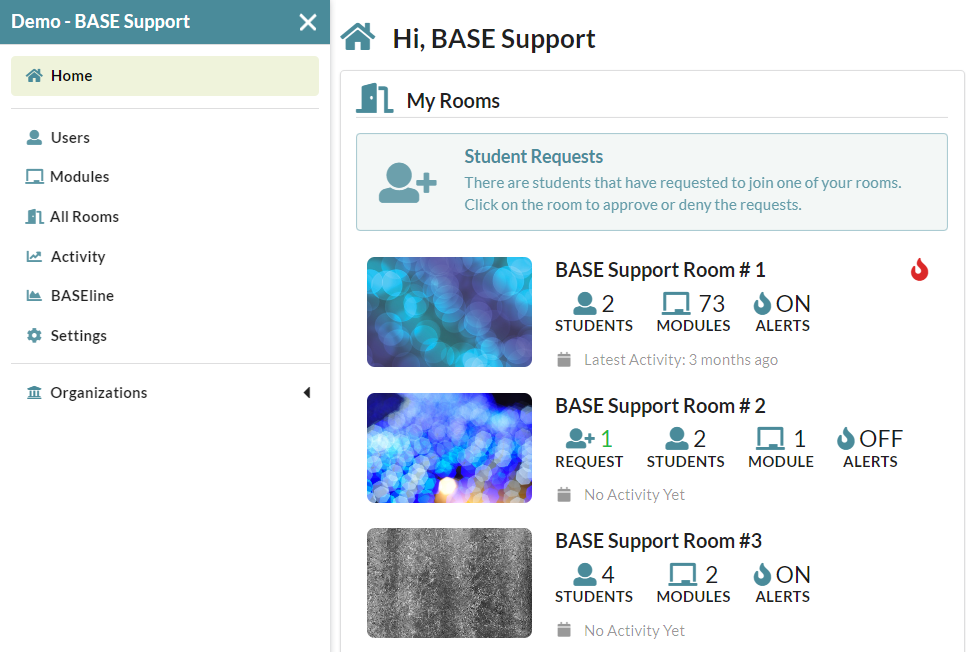Click the green request icon in Room # 2
Viewport: 966px width, 652px height.
pos(580,438)
